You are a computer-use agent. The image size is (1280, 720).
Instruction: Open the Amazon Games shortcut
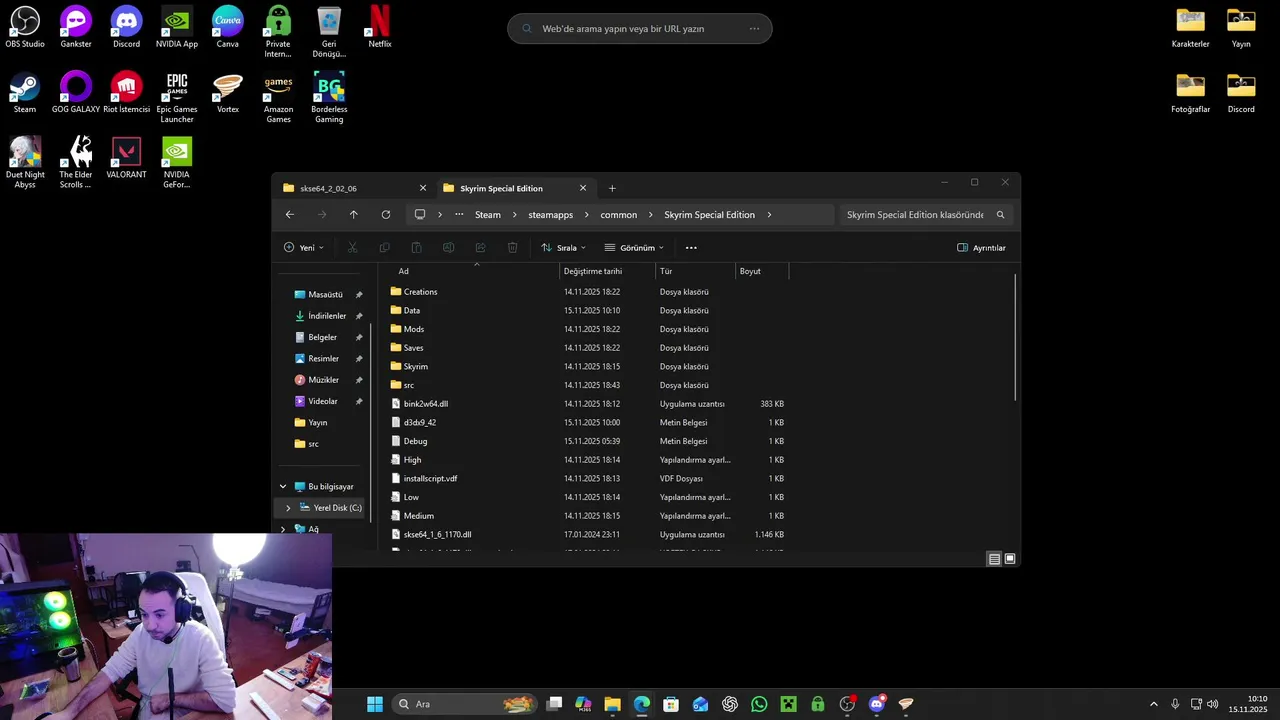pos(278,97)
